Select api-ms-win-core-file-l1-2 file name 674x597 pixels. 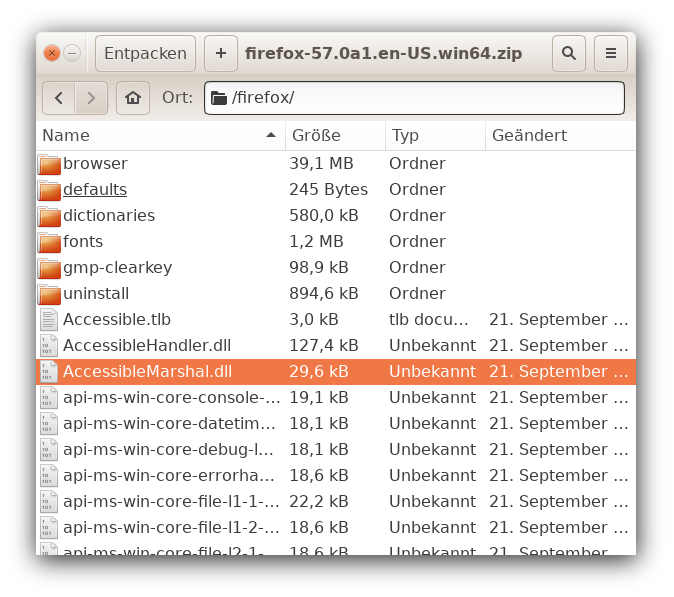pyautogui.click(x=171, y=528)
